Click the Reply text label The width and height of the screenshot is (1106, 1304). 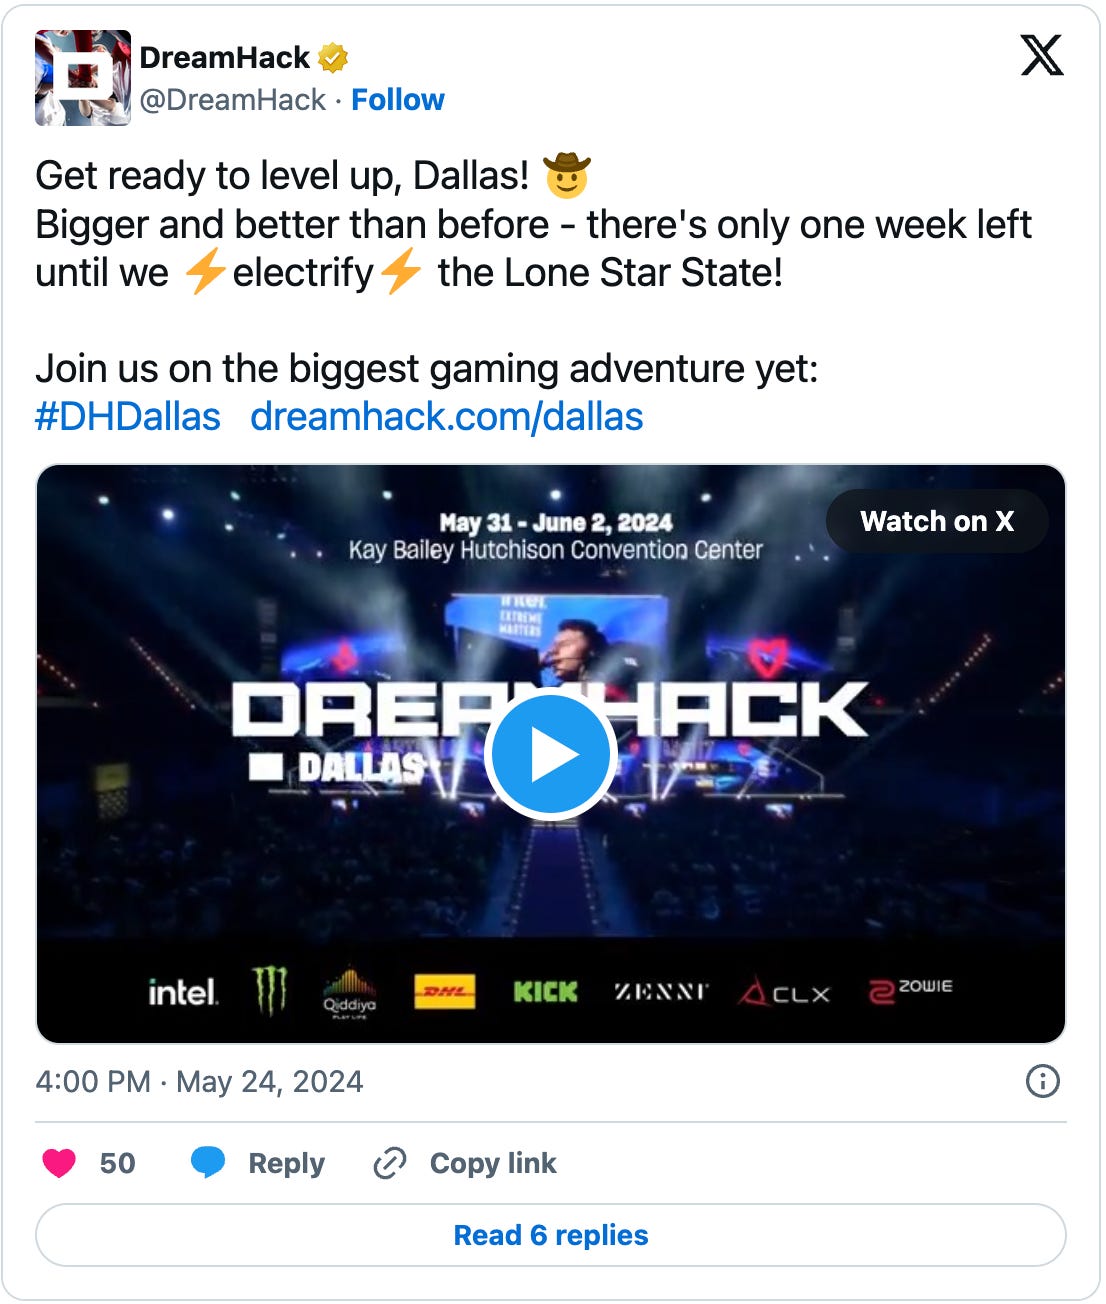(x=287, y=1163)
